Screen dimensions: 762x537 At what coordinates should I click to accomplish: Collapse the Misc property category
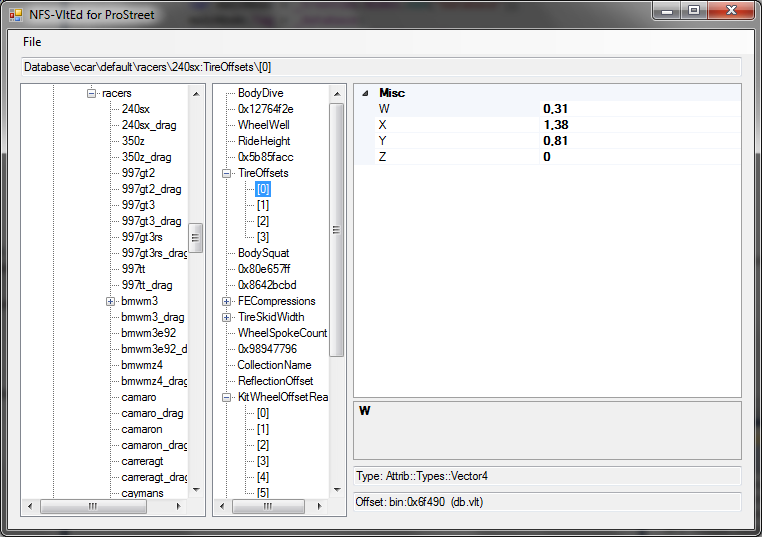[x=364, y=93]
